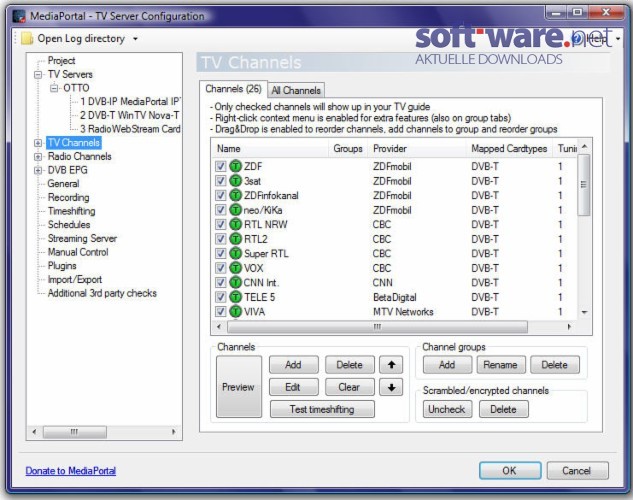The width and height of the screenshot is (633, 500).
Task: Select the Plugins tree item
Action: tap(62, 266)
